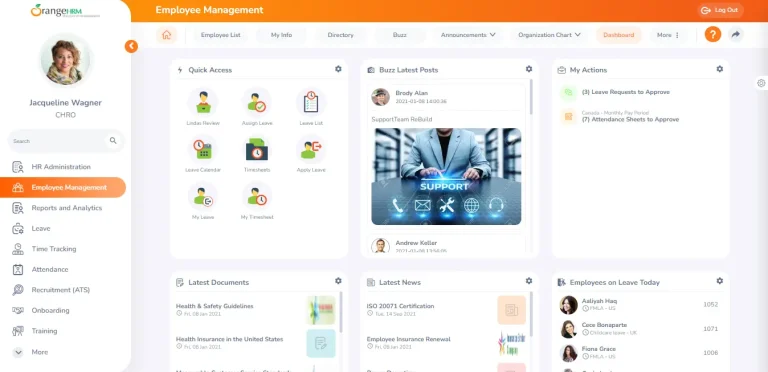Switch to the Employee List tab
The width and height of the screenshot is (768, 372).
pos(220,35)
